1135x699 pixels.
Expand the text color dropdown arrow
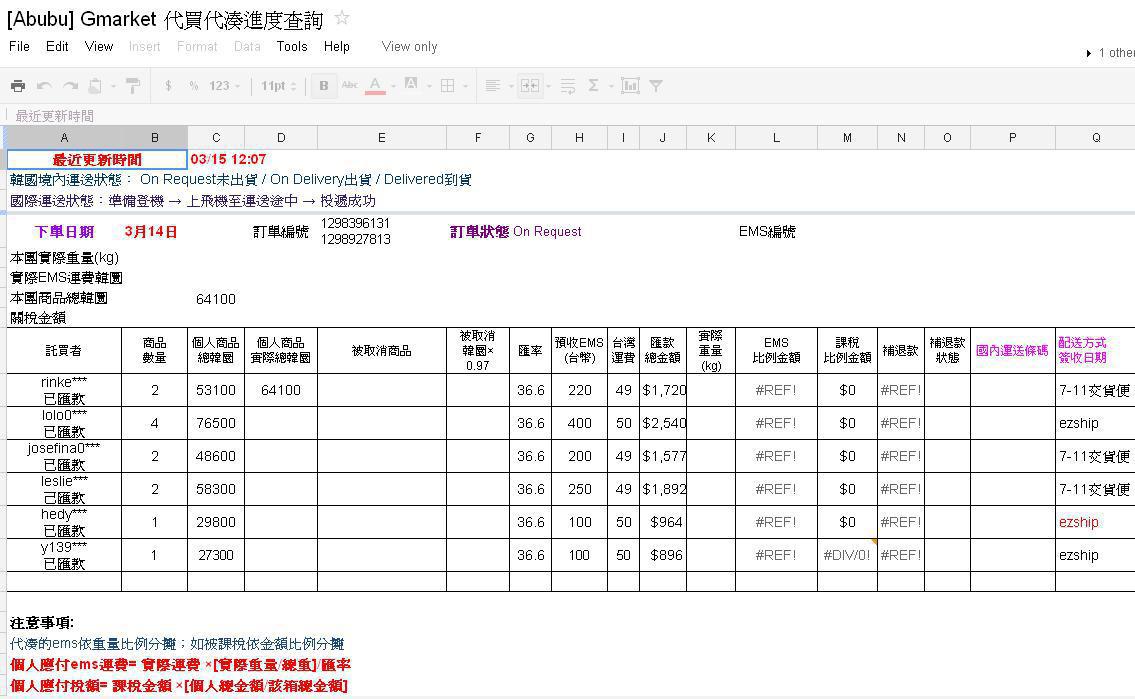[393, 87]
